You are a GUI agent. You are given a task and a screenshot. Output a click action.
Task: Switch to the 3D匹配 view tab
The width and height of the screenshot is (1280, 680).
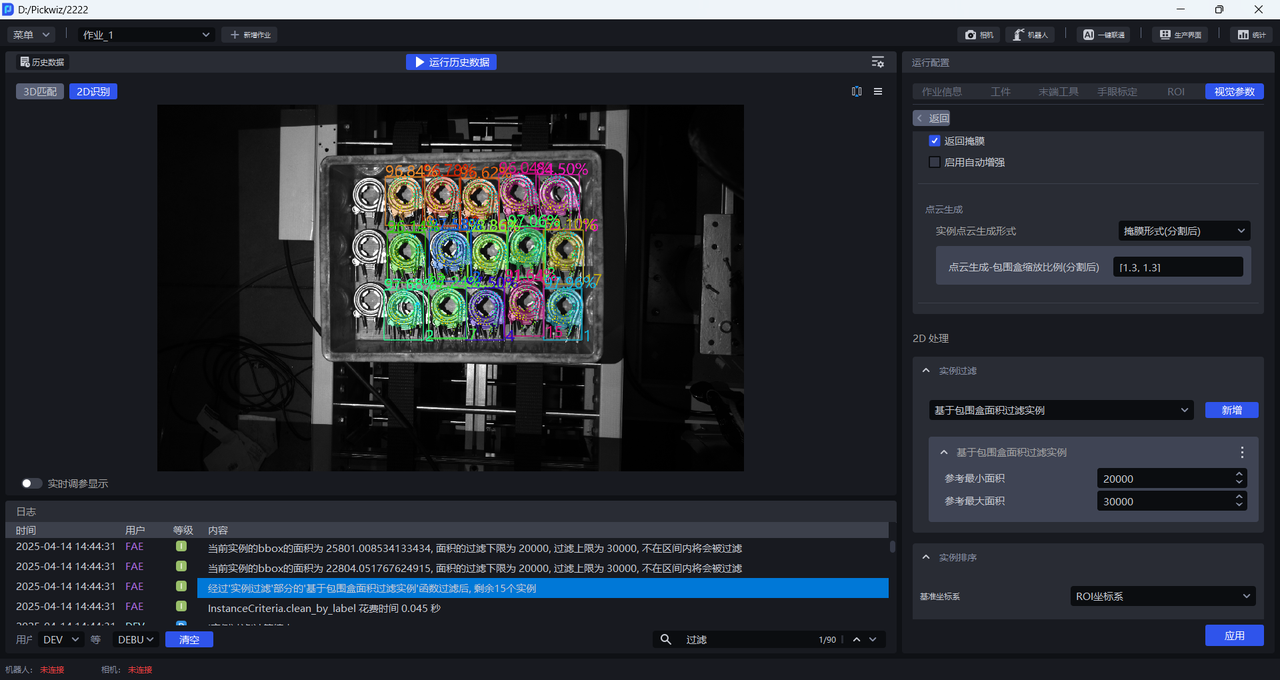40,92
